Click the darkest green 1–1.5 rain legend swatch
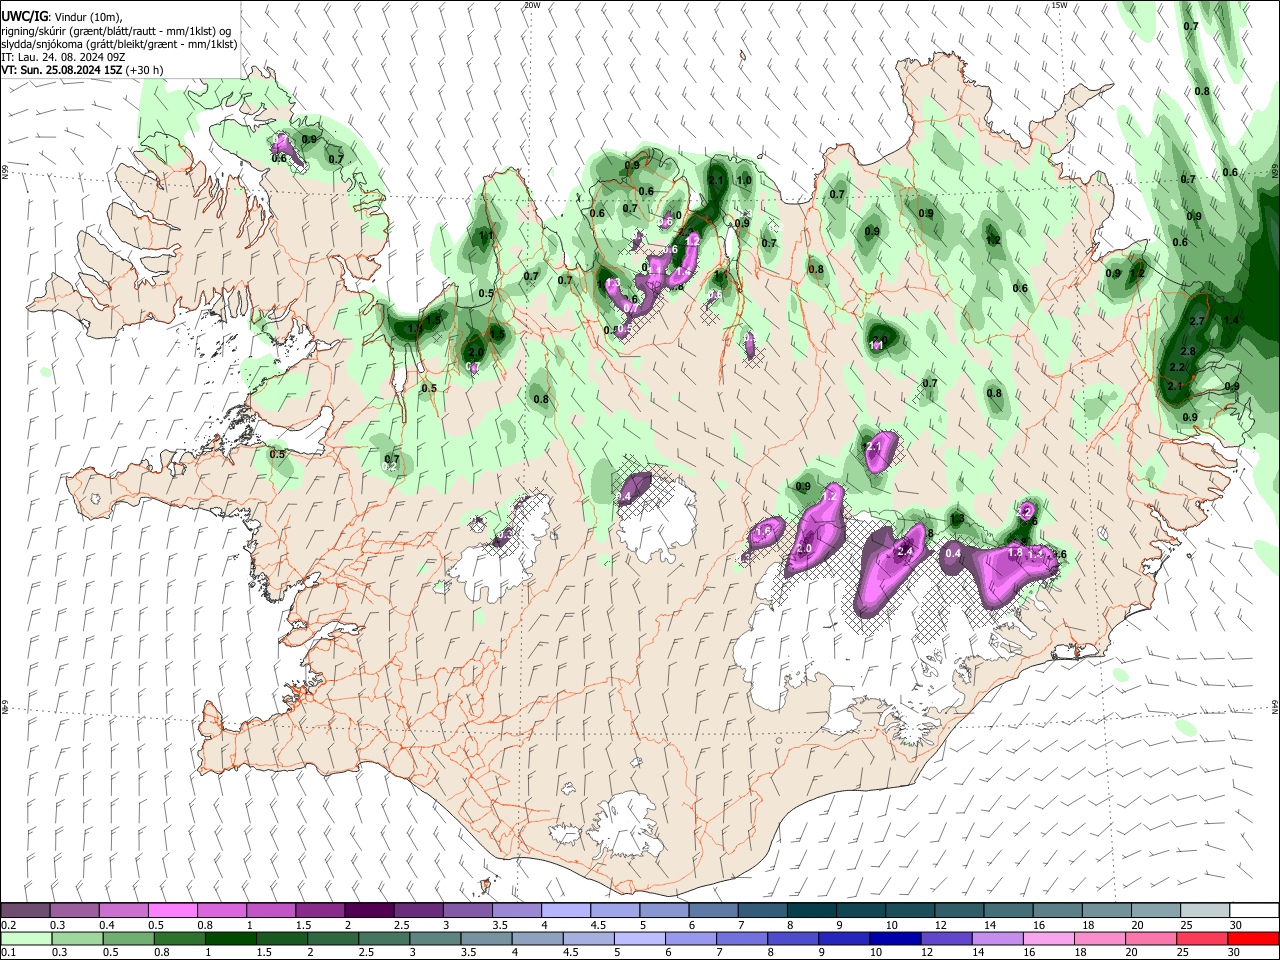 pyautogui.click(x=231, y=939)
